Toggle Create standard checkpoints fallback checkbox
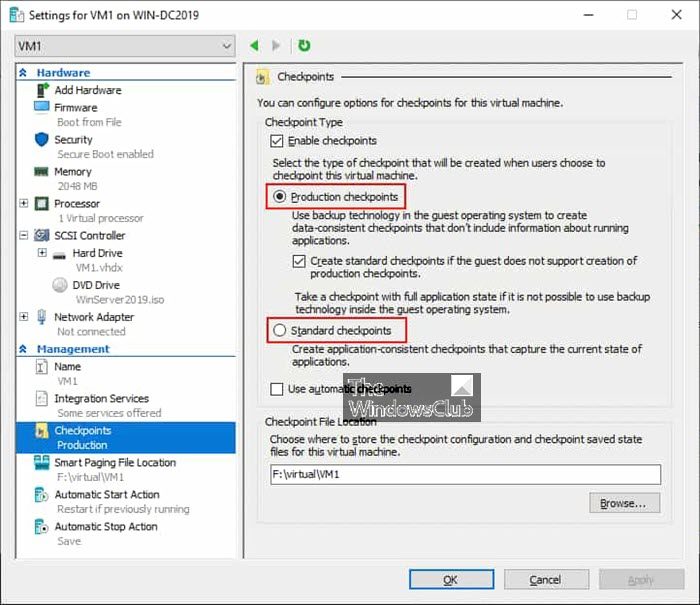 [299, 261]
